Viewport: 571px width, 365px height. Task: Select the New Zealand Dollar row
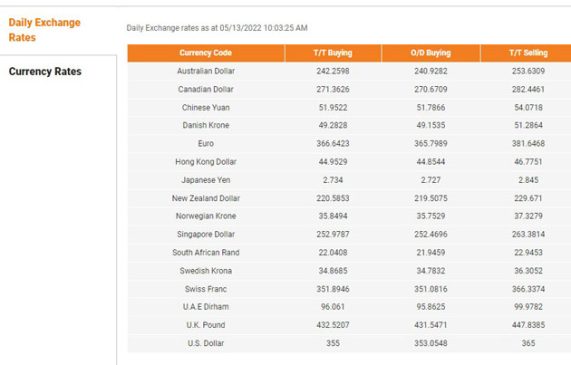click(x=349, y=198)
